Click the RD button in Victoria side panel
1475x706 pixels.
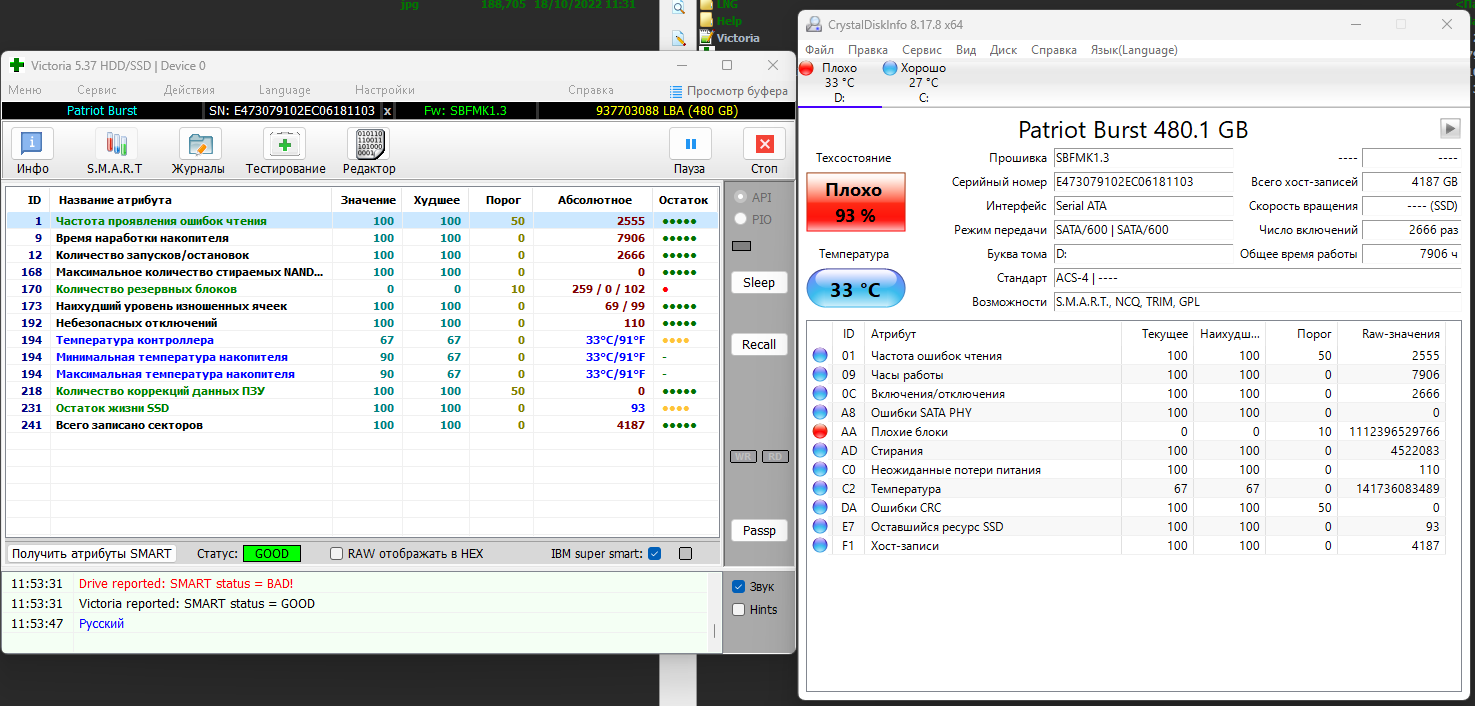[x=776, y=457]
